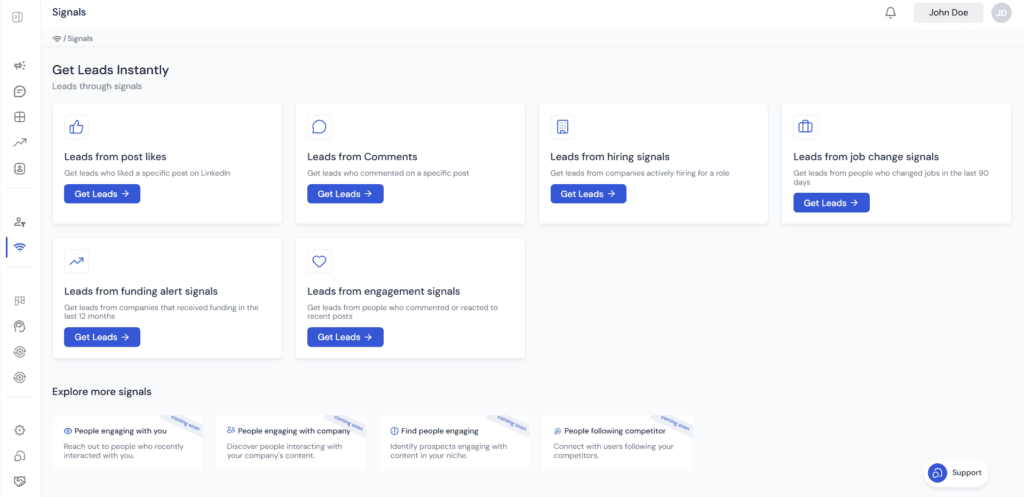The image size is (1024, 497).
Task: Open the Find people engaging card
Action: point(454,443)
